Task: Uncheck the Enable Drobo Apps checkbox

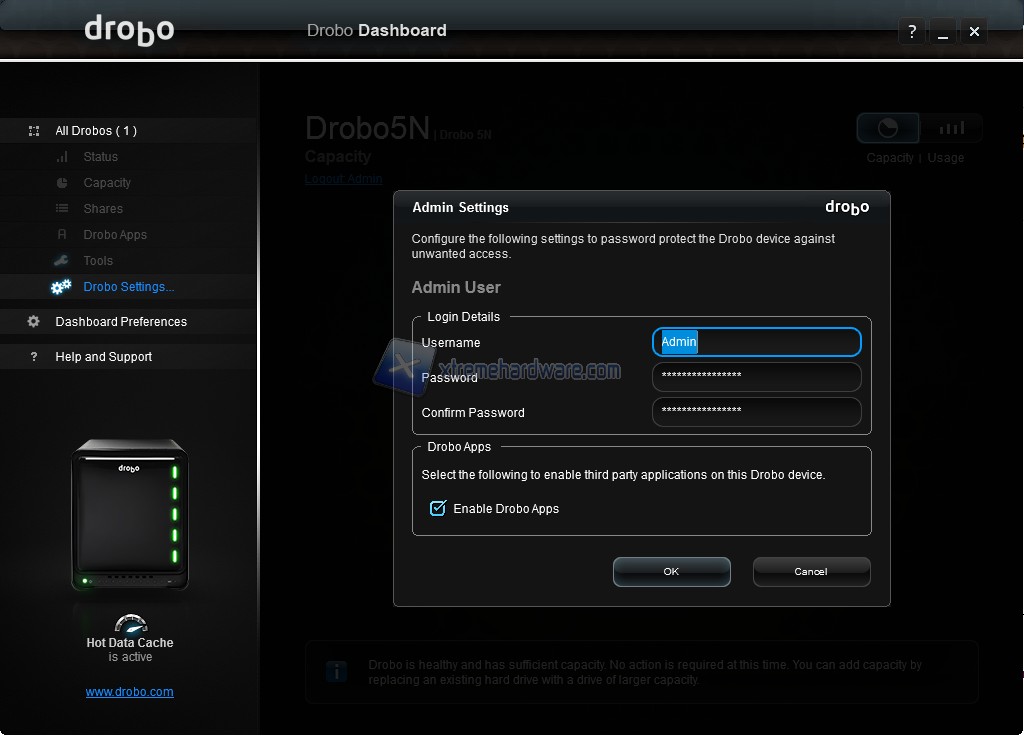Action: 437,509
